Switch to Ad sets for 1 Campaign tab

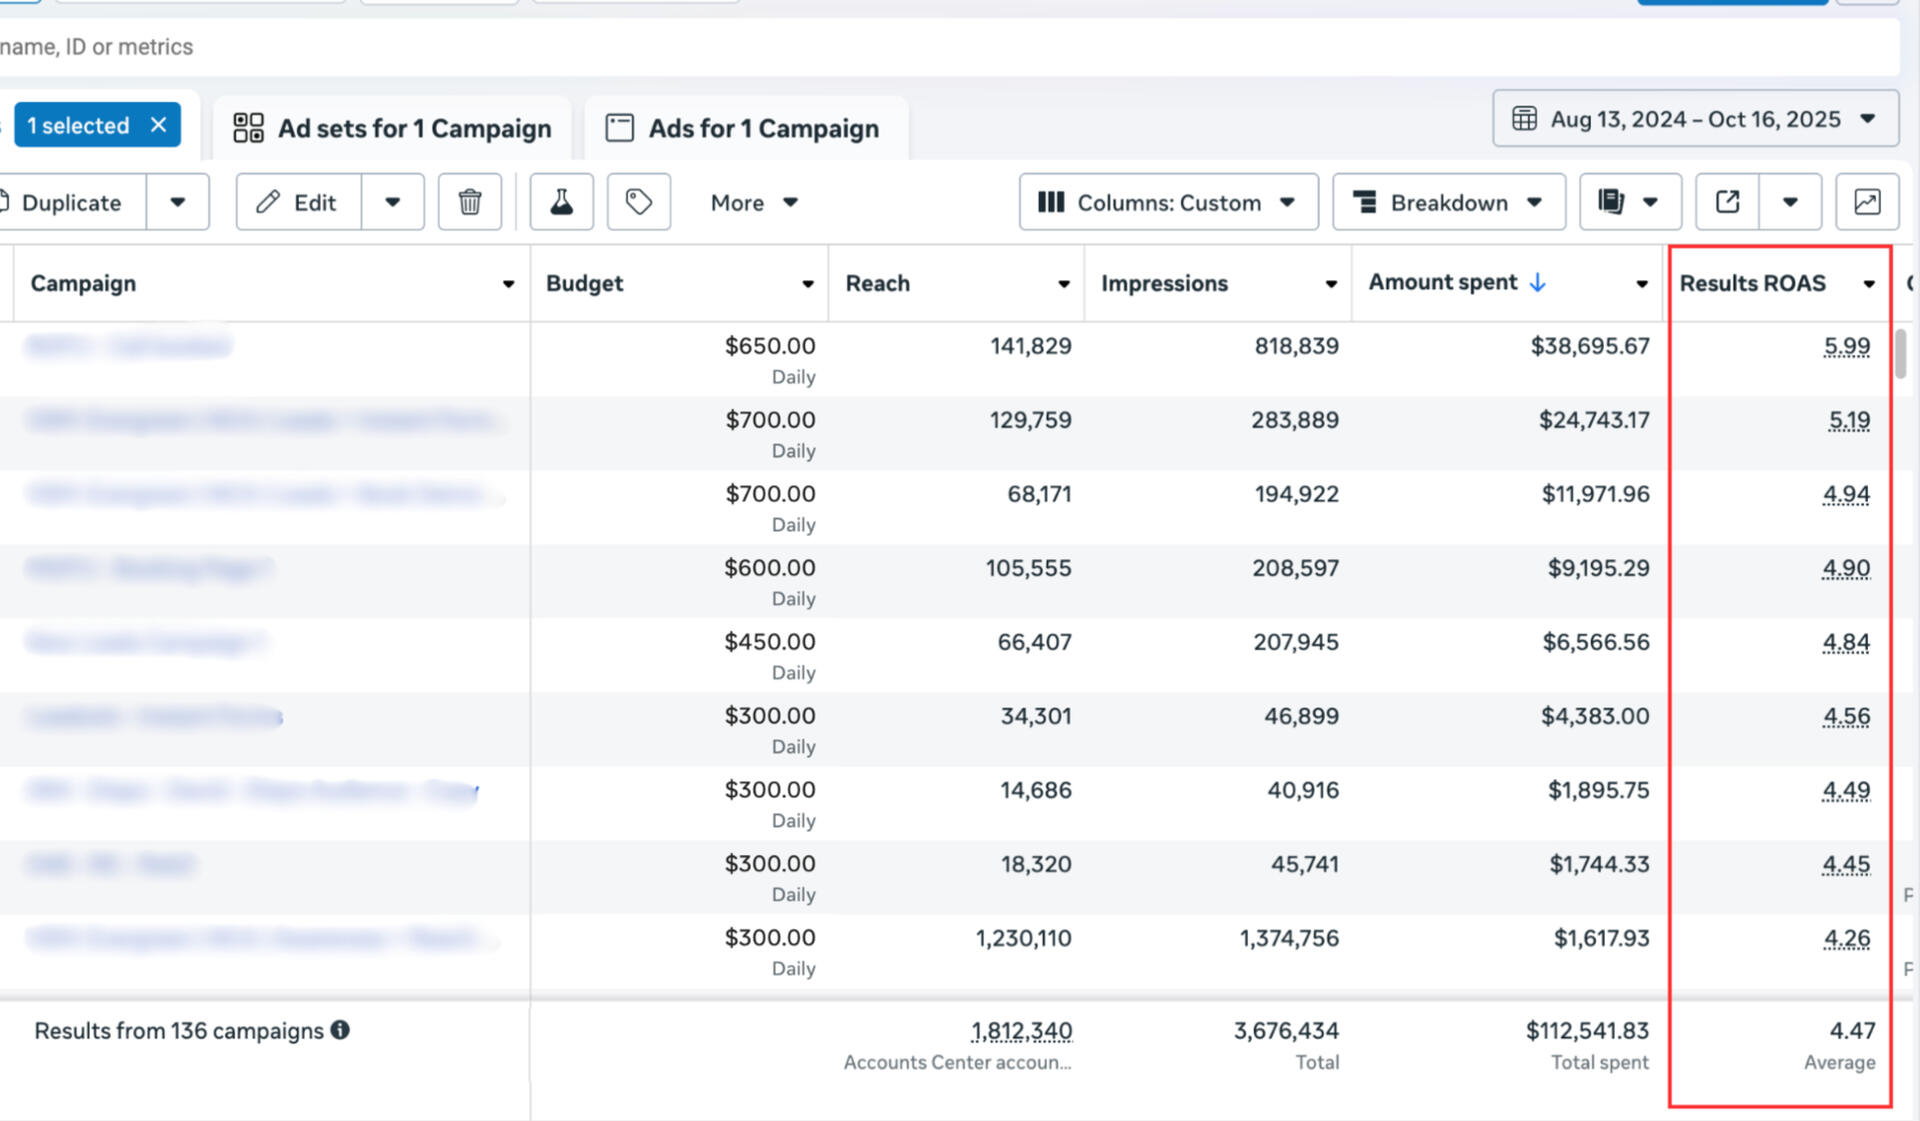tap(392, 128)
